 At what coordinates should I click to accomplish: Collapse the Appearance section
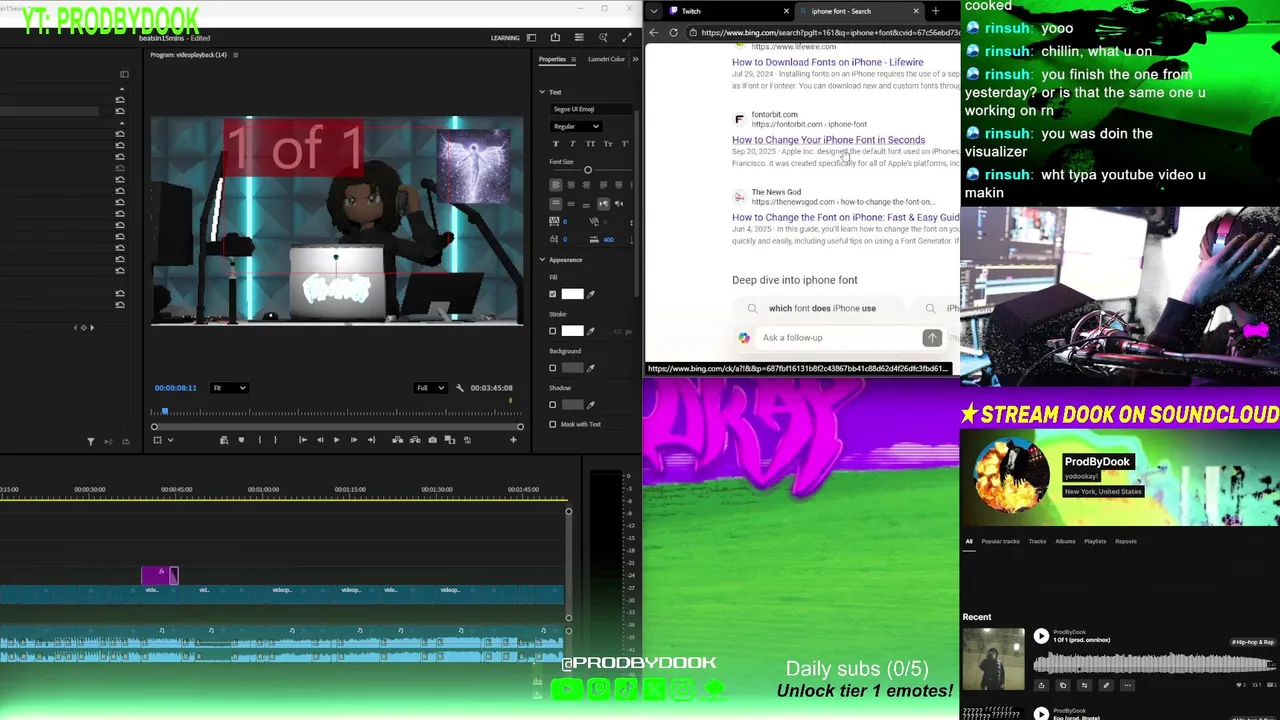[542, 260]
